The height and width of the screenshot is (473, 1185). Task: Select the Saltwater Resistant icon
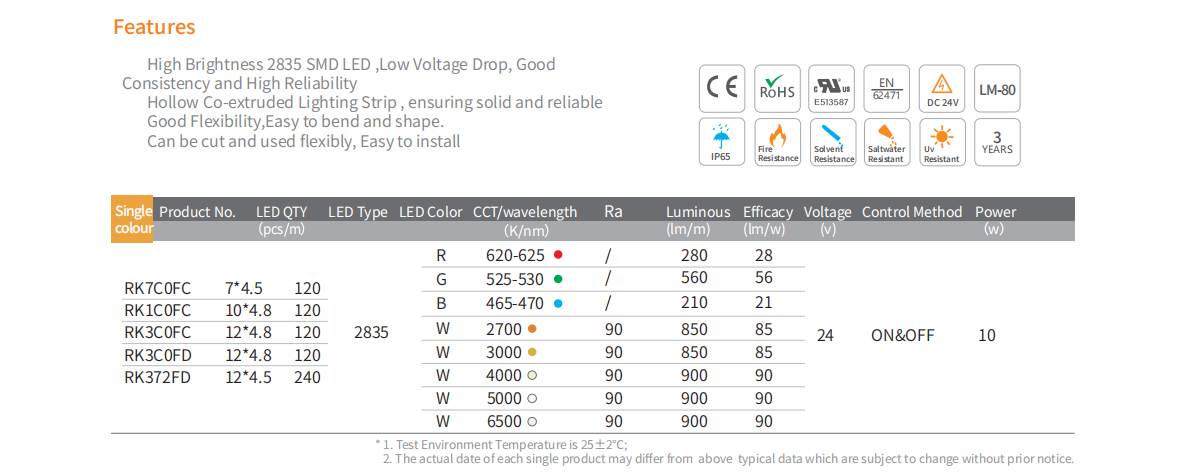point(886,142)
